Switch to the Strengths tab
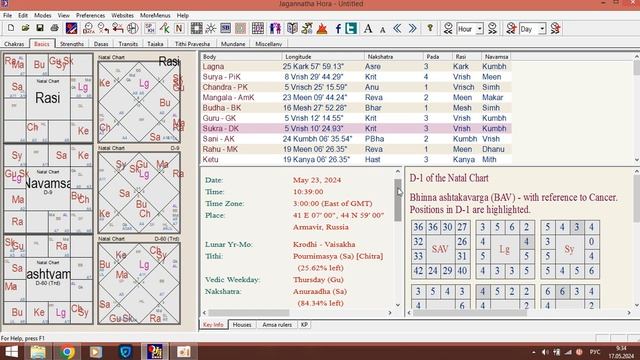The image size is (640, 360). 72,44
